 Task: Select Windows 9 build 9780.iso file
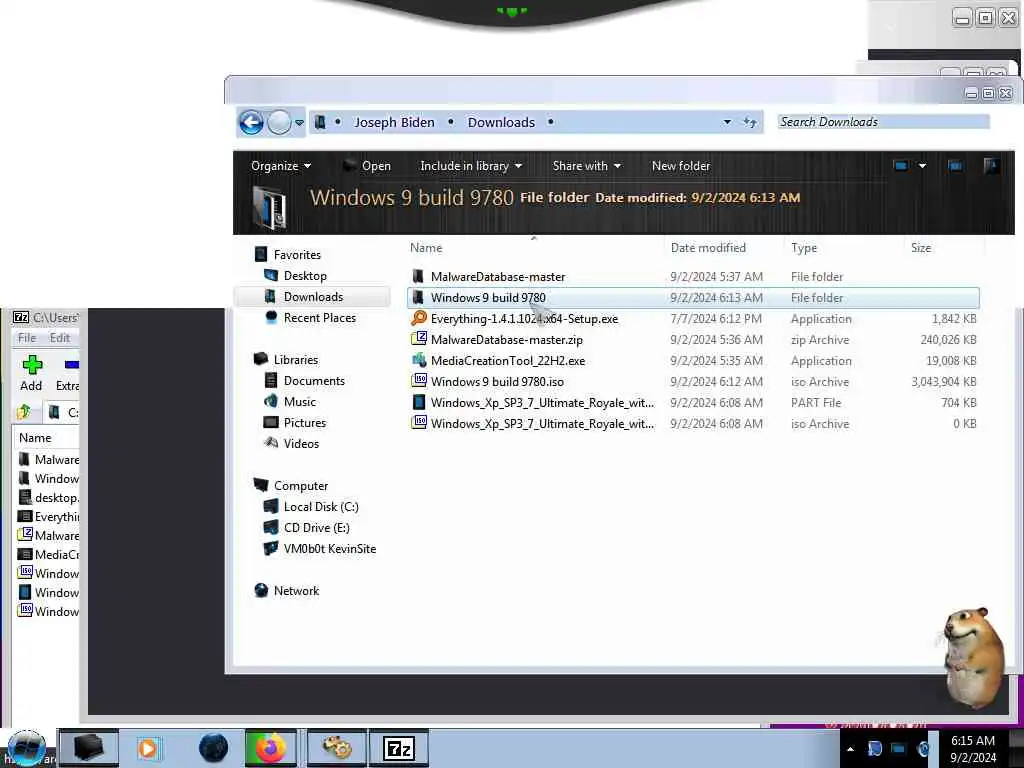click(692, 381)
